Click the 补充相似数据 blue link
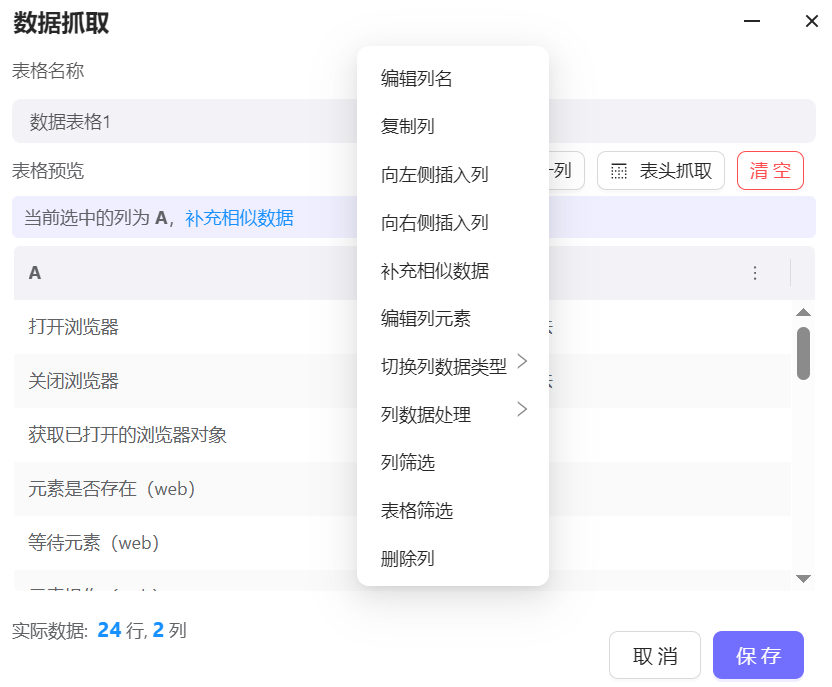Screen dimensions: 832x687 pyautogui.click(x=239, y=218)
